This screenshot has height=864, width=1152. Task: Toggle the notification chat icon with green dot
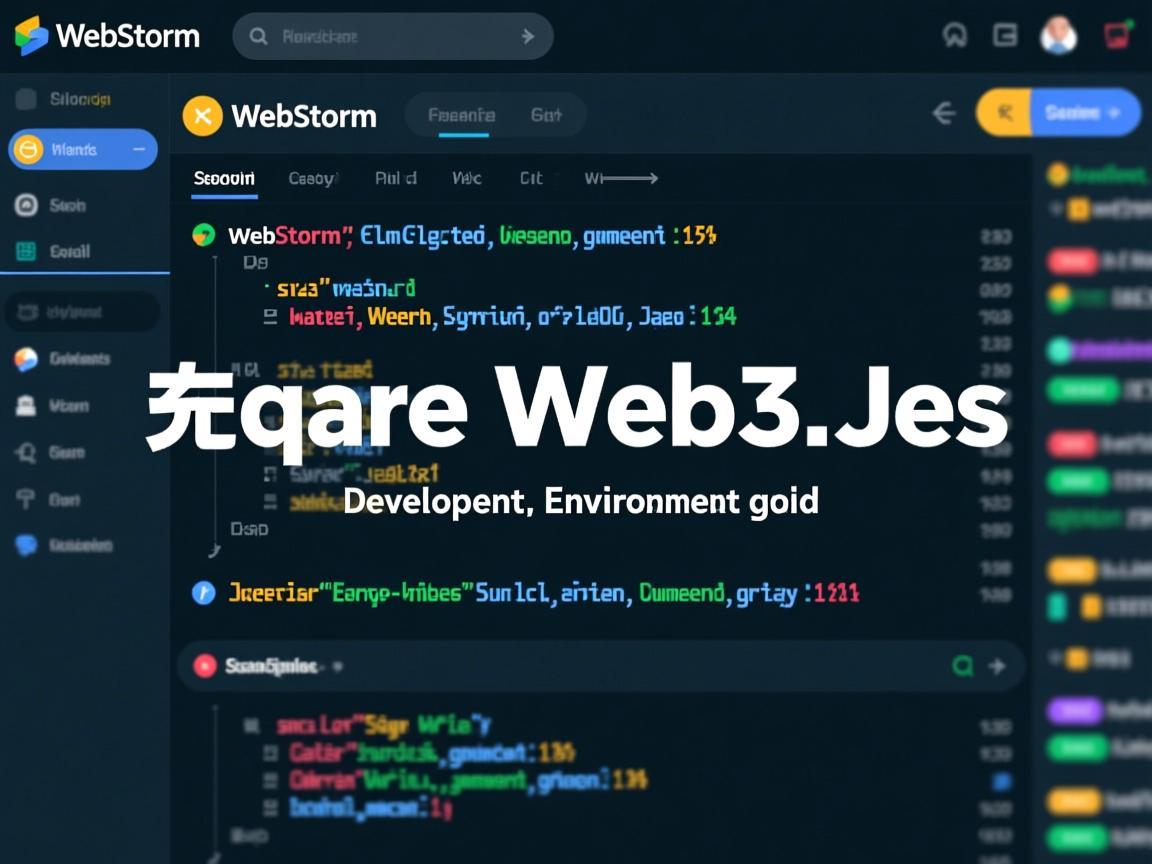1117,35
